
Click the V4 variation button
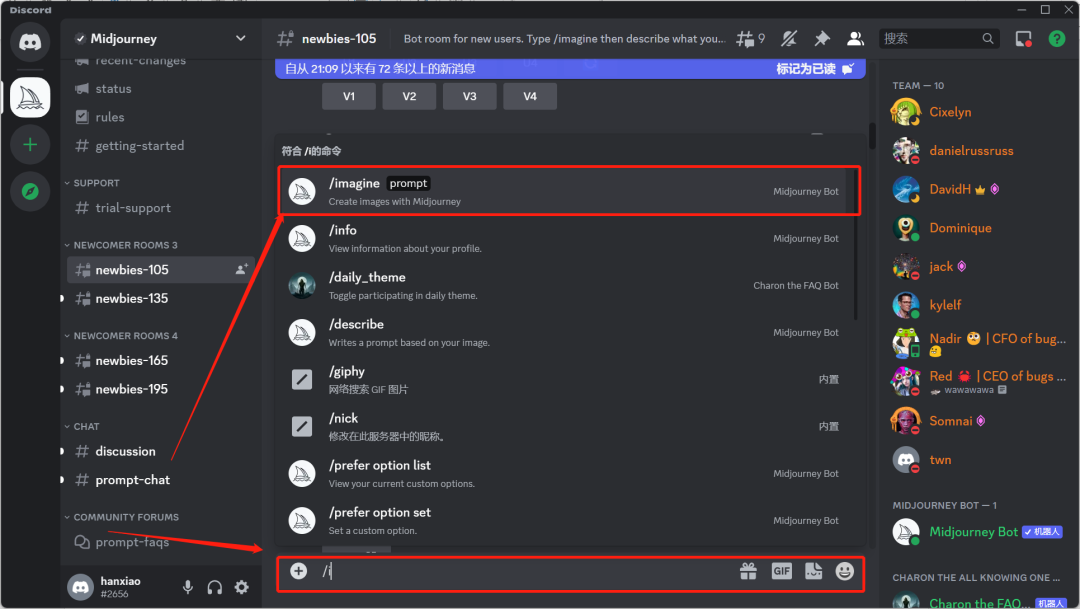[x=530, y=96]
